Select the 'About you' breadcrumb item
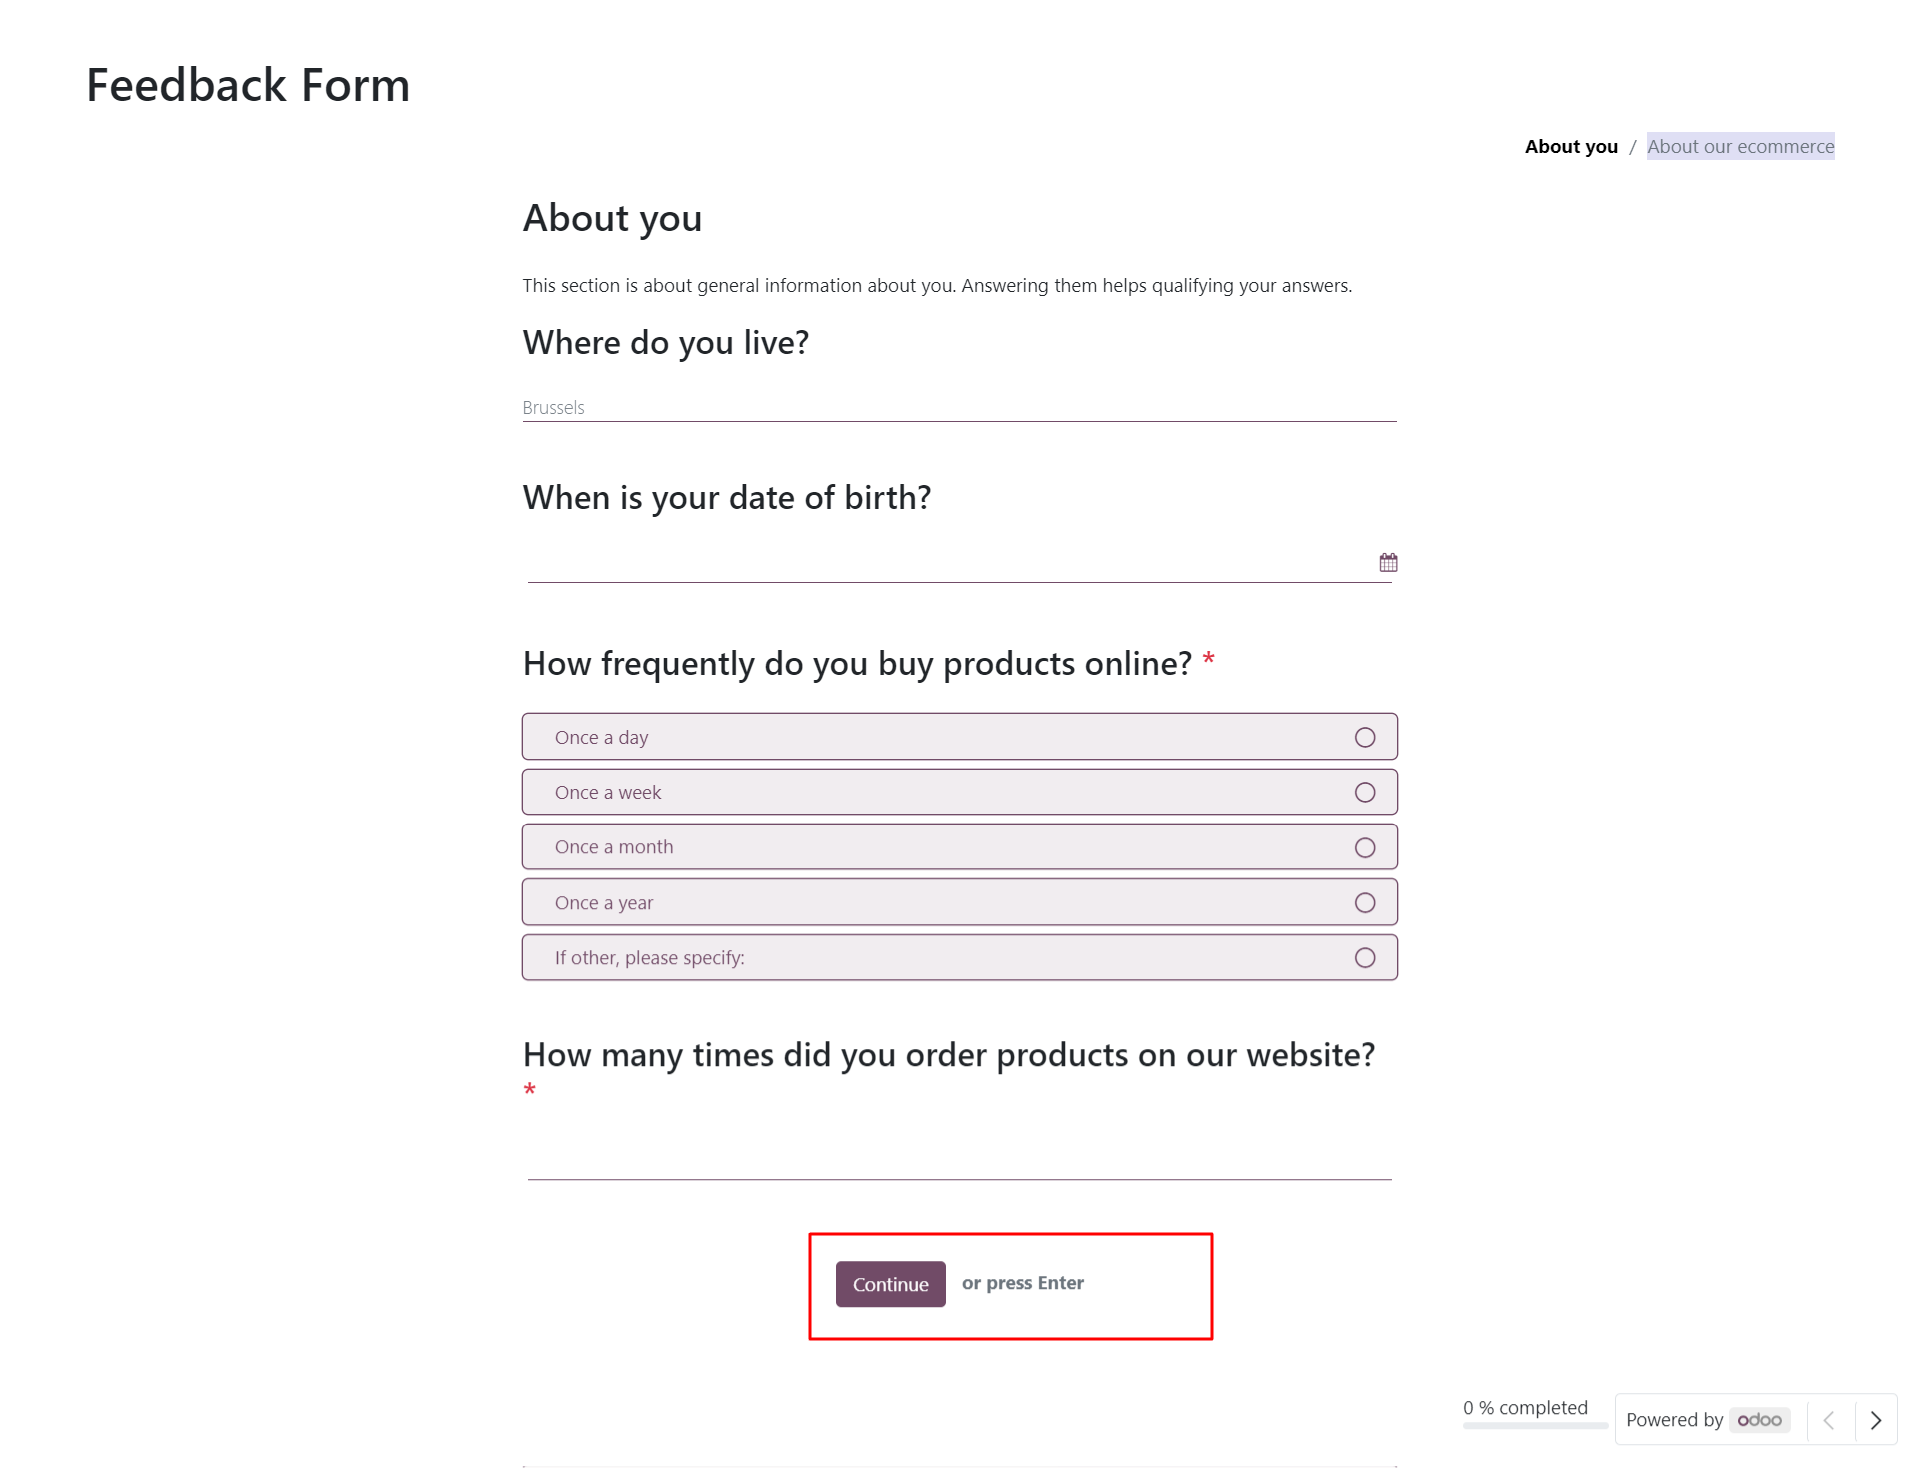1920x1468 pixels. click(x=1571, y=146)
